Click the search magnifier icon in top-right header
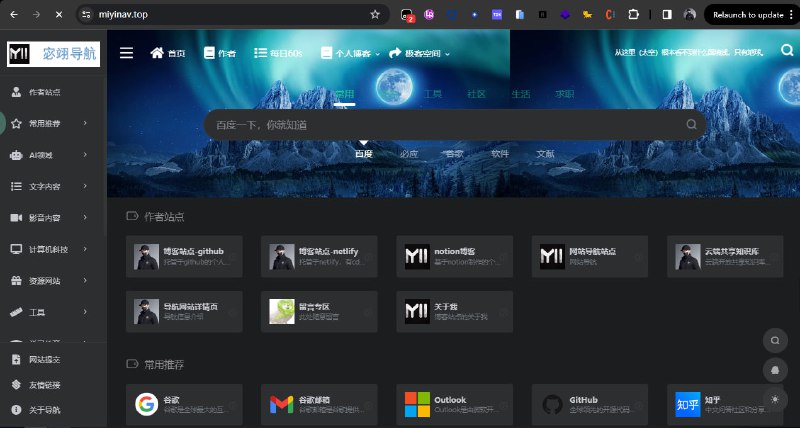This screenshot has height=428, width=800. [x=787, y=52]
